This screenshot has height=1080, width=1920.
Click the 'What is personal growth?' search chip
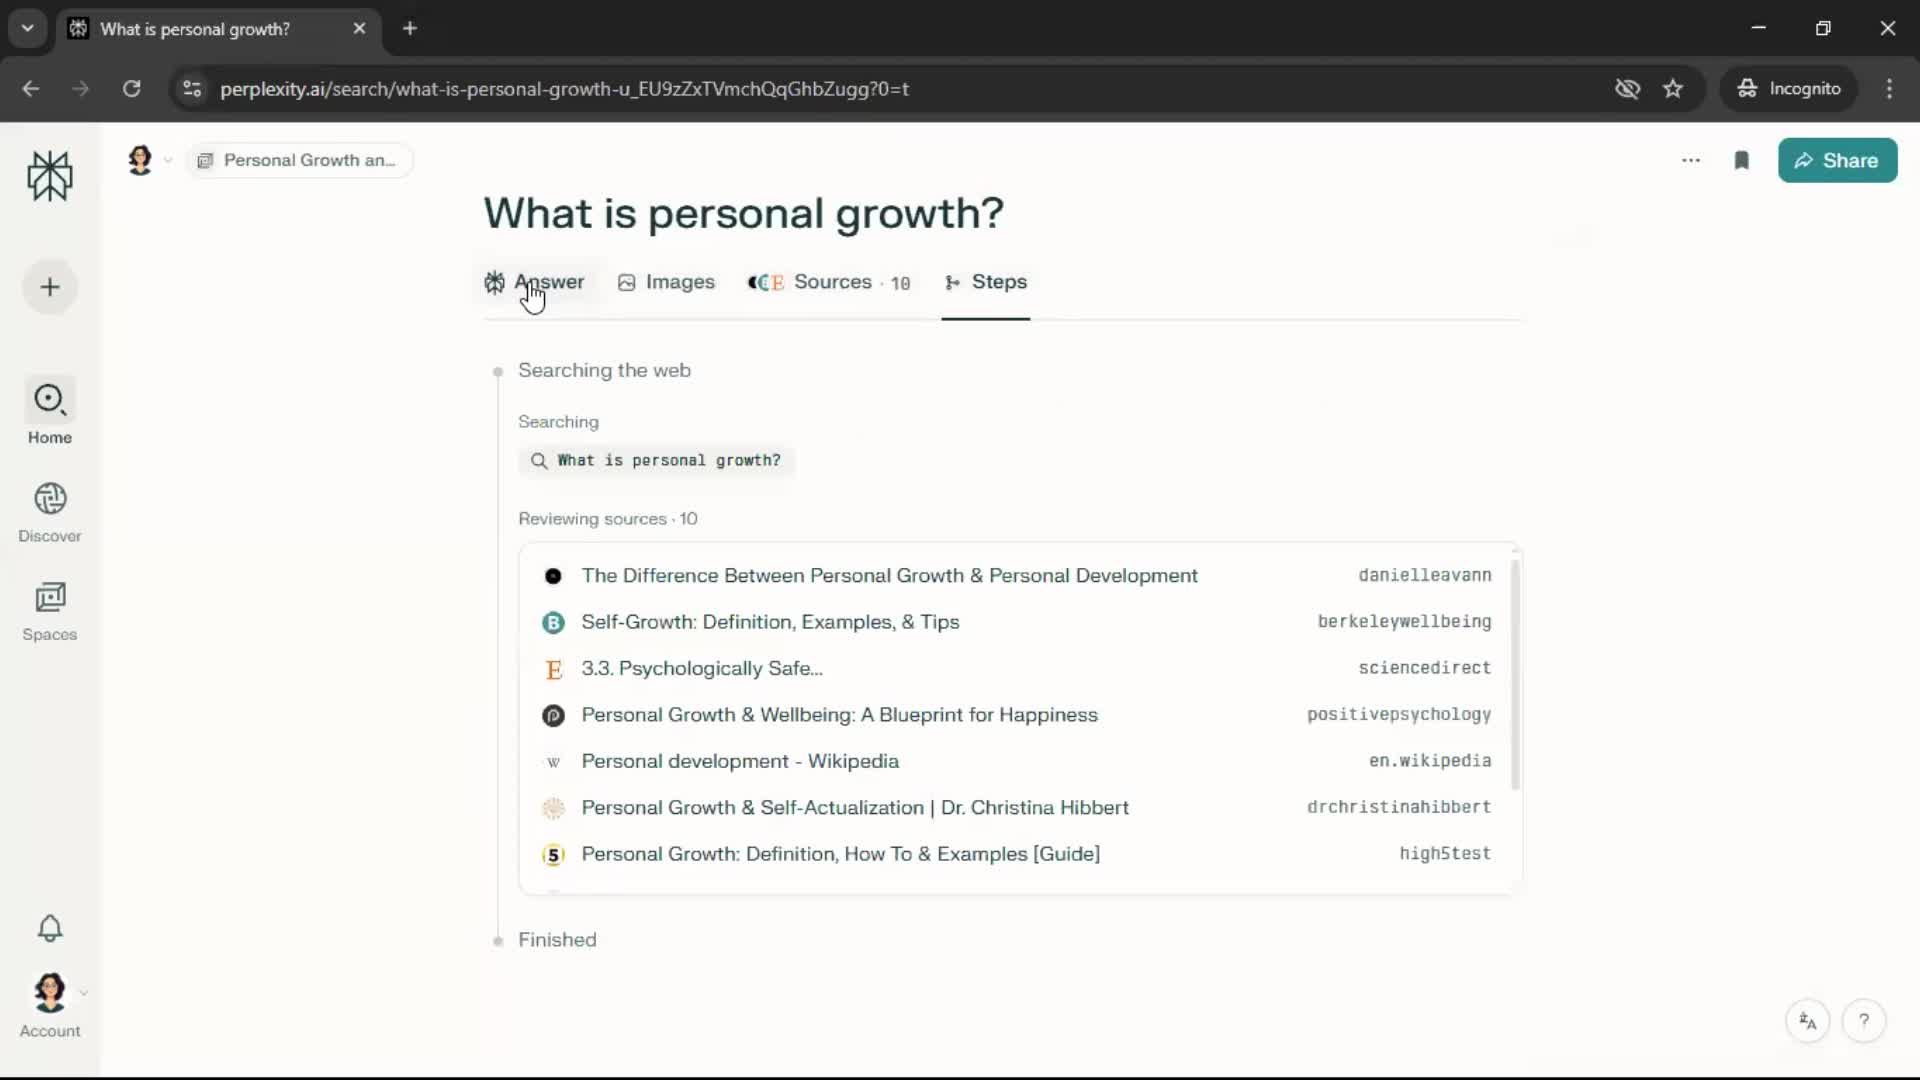point(657,461)
